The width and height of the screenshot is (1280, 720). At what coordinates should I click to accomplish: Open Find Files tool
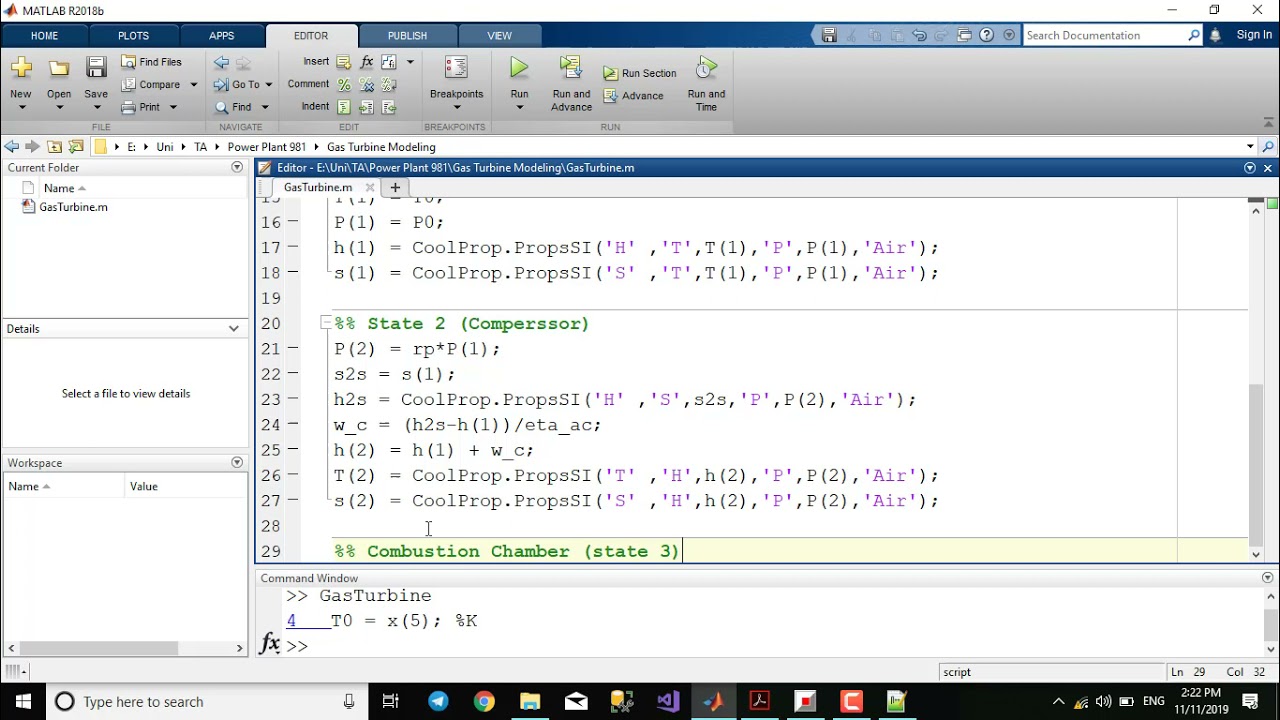coord(152,62)
